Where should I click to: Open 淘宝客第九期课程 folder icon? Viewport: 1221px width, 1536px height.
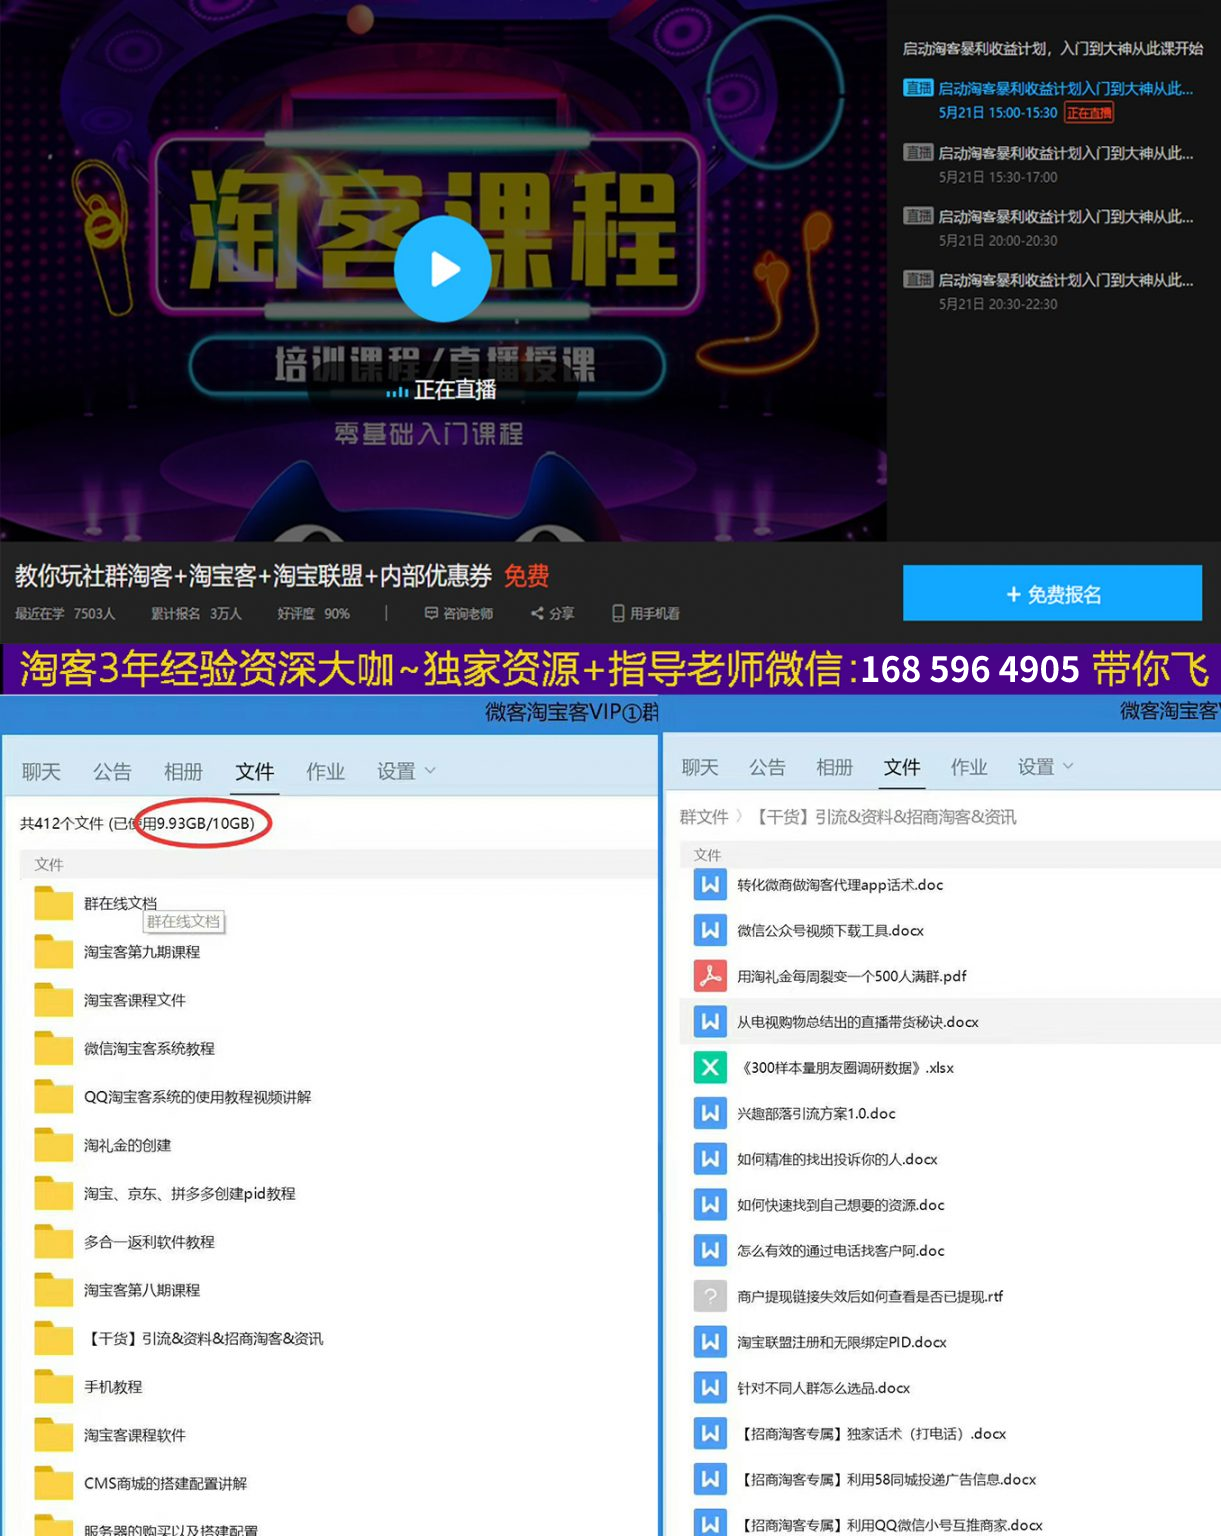(53, 952)
